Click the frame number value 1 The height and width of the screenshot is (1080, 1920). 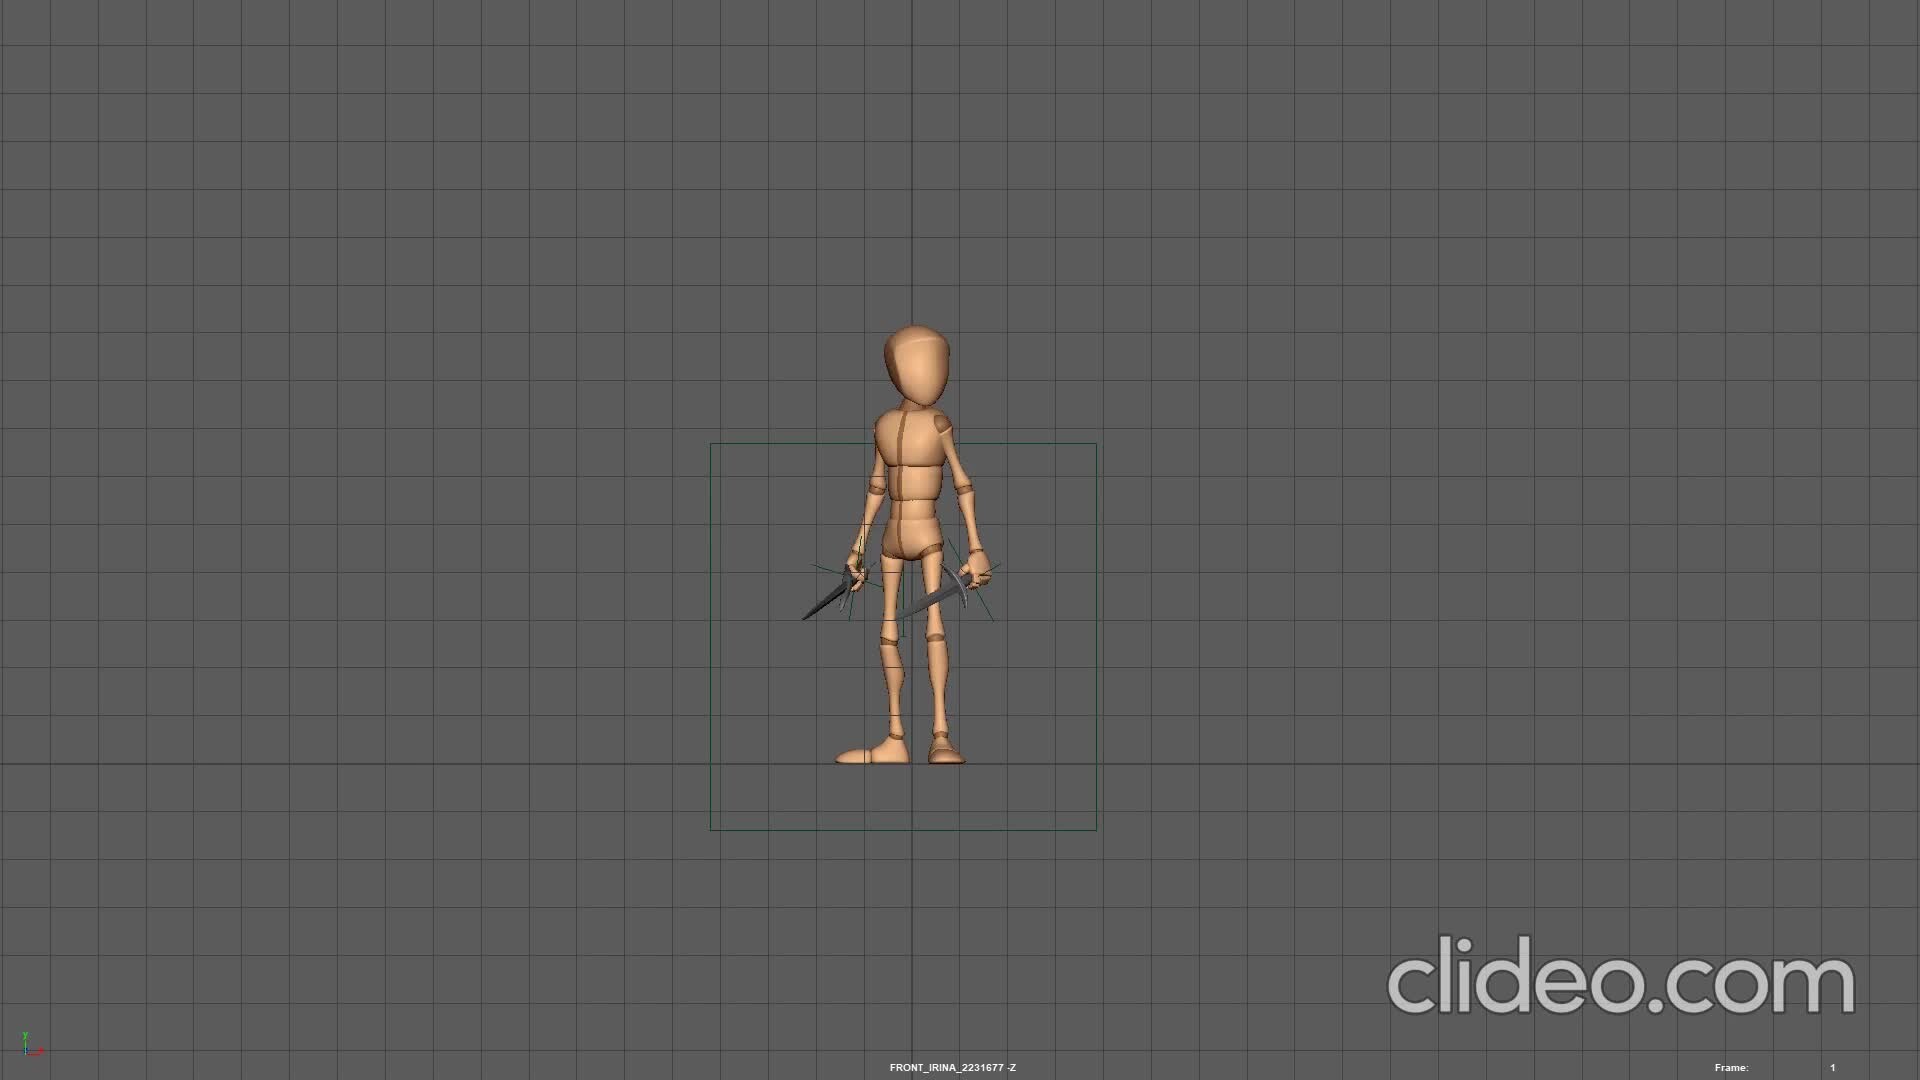1834,1067
